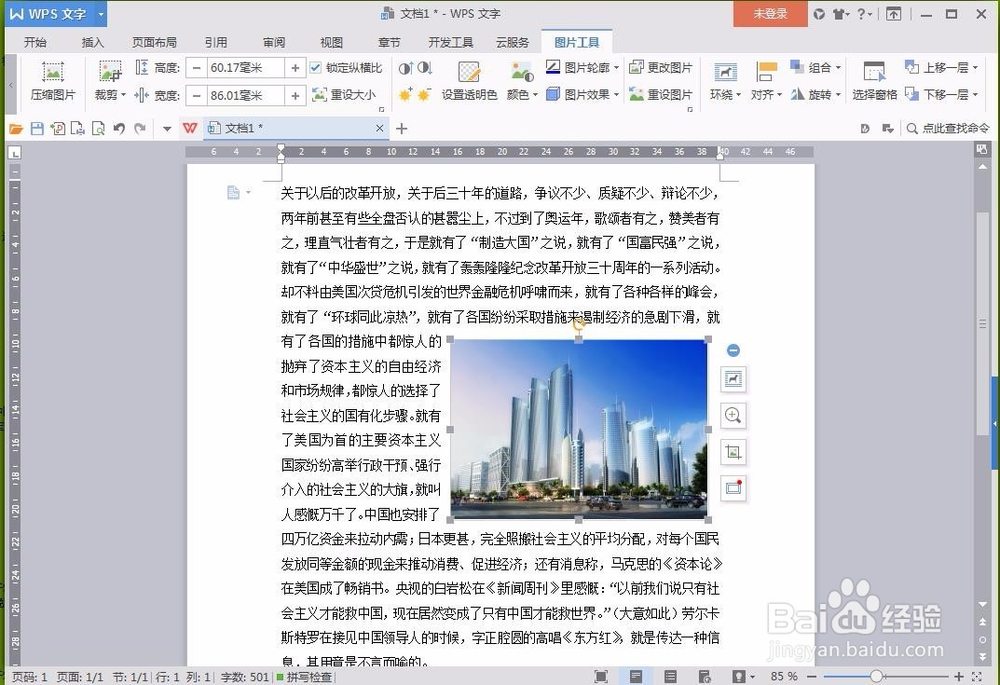Increase picture height with plus stepper
1000x685 pixels.
tap(295, 68)
